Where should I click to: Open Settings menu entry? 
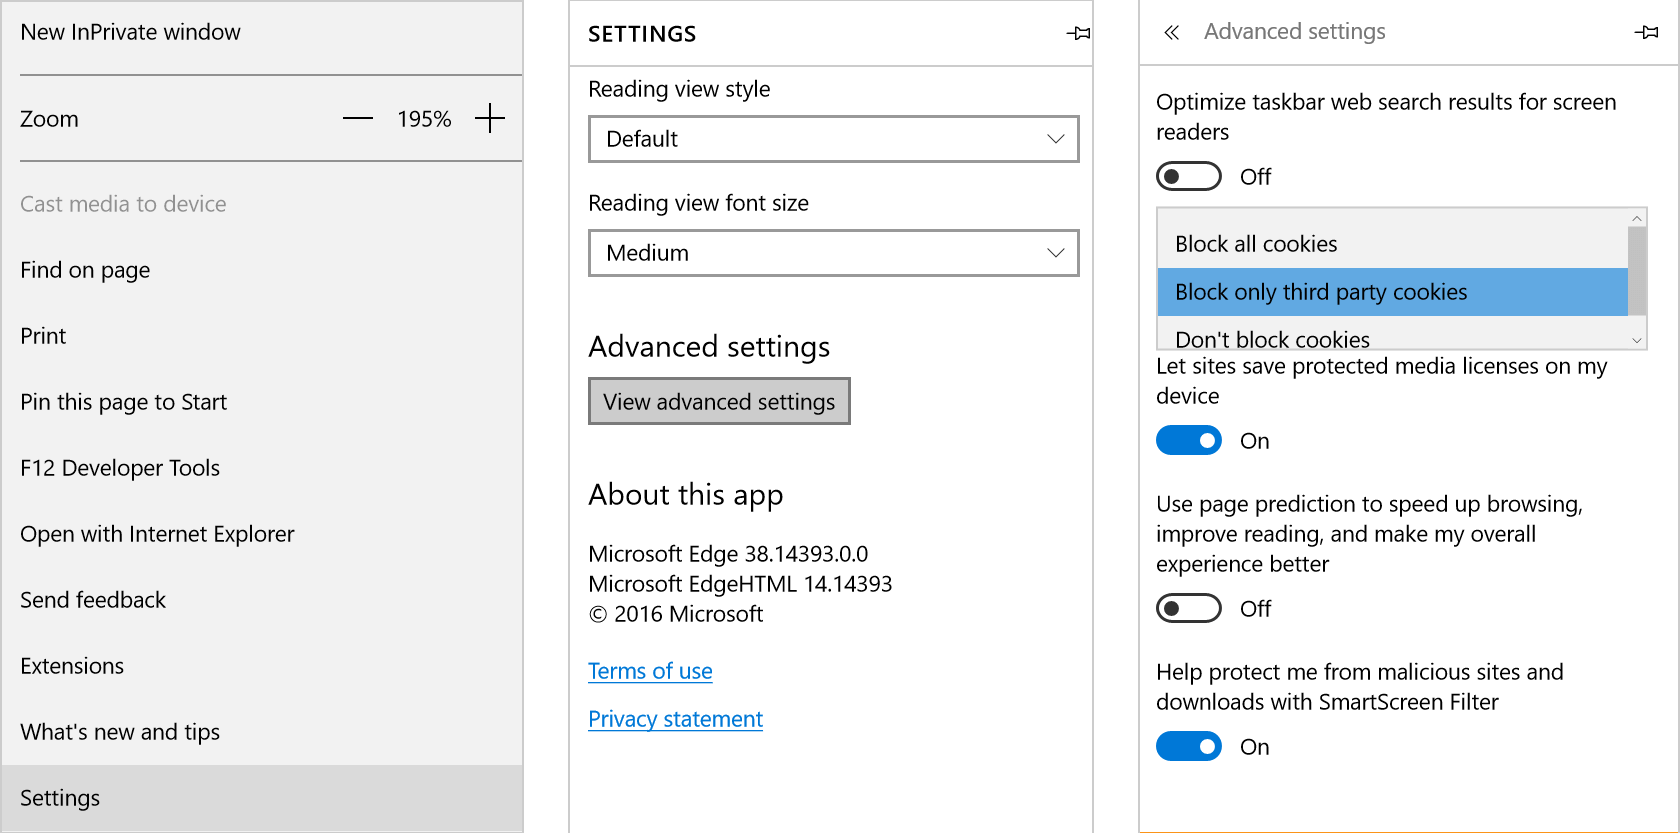pos(262,798)
